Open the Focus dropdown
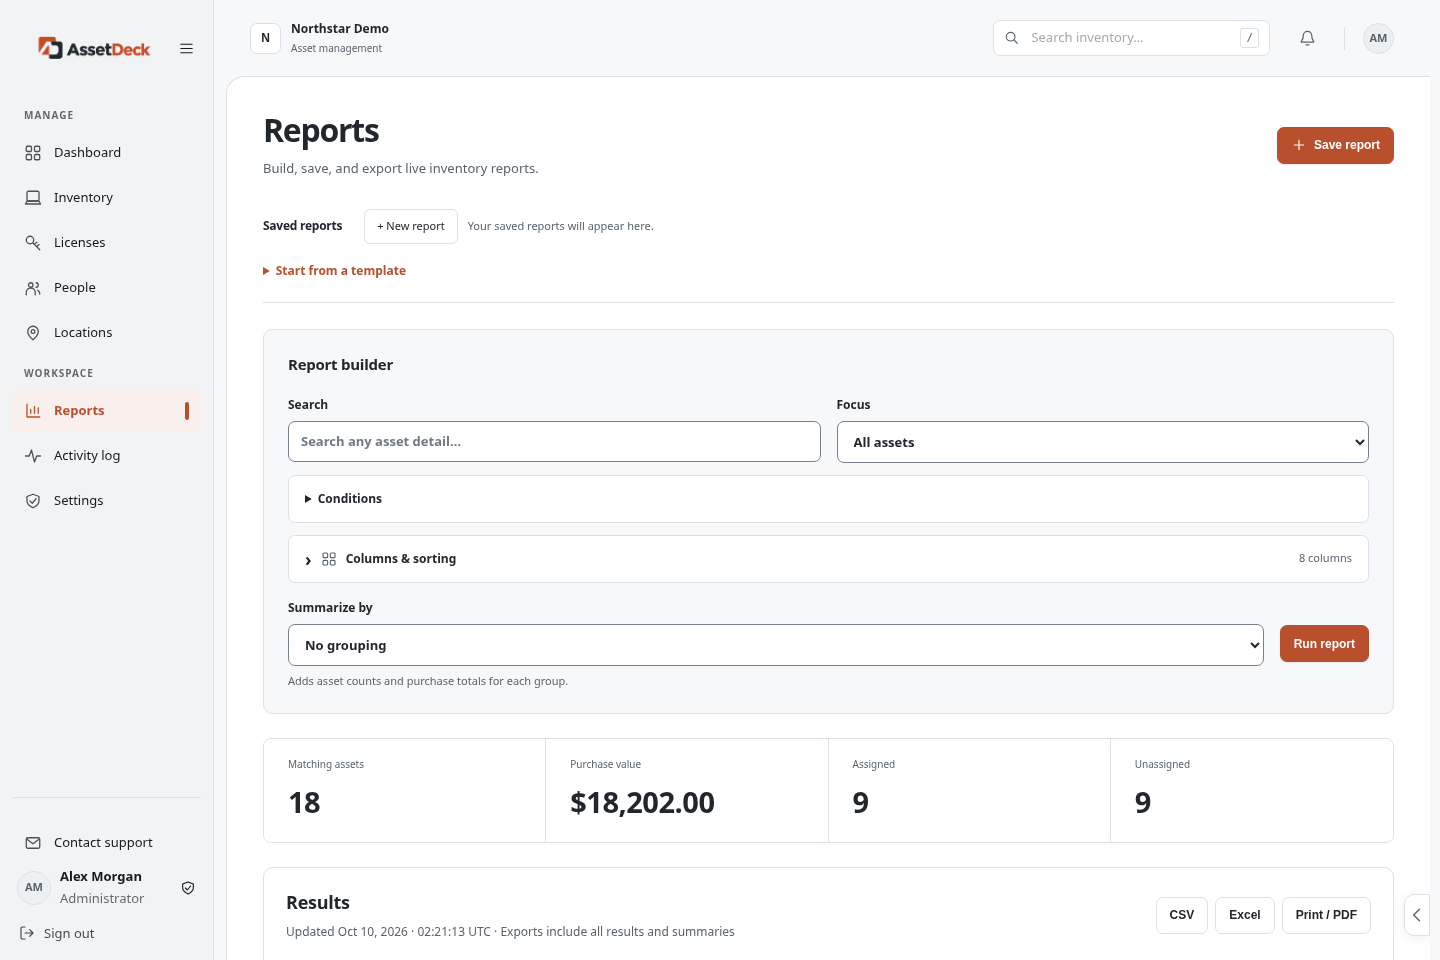 pos(1102,442)
